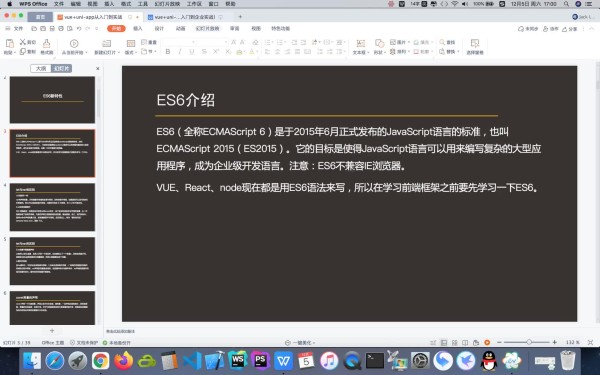Click the 分享 share button
The image size is (600, 375).
(569, 29)
